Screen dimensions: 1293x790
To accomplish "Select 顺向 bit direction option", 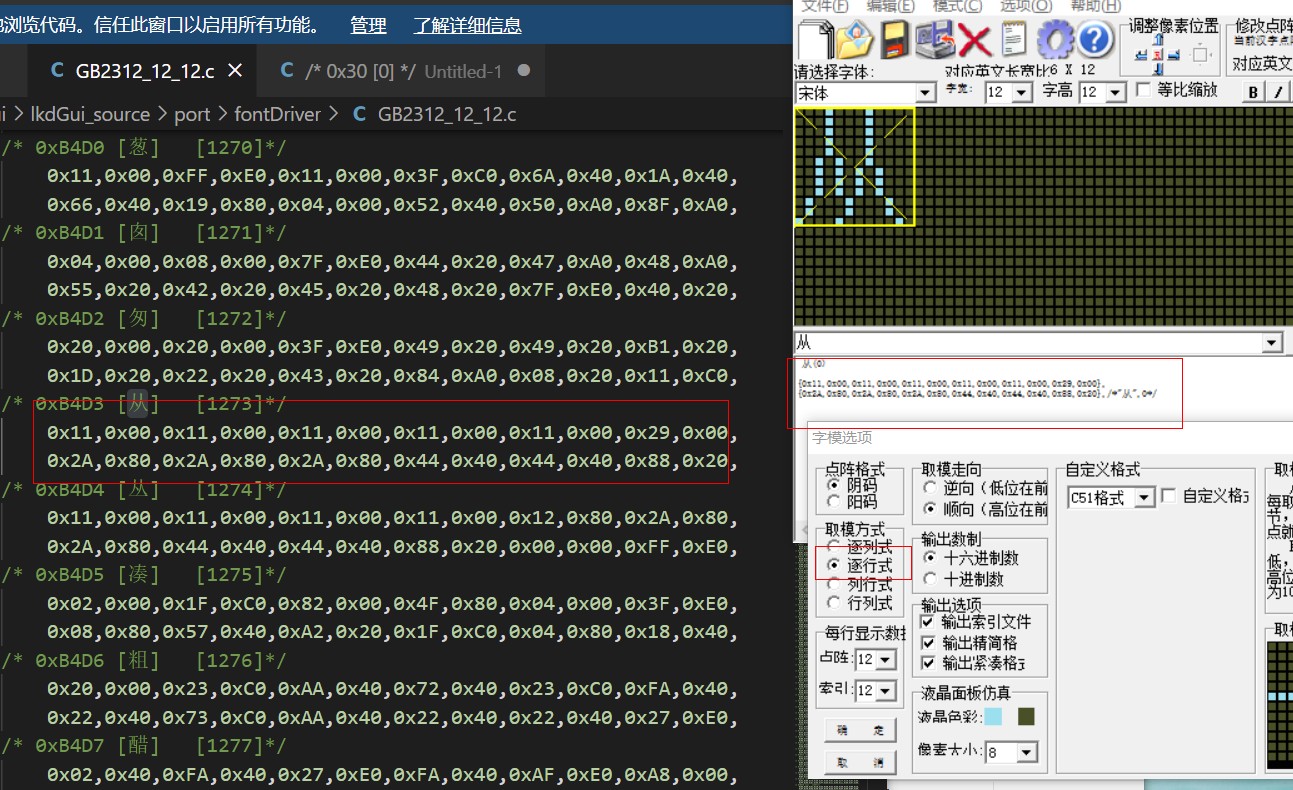I will (932, 509).
